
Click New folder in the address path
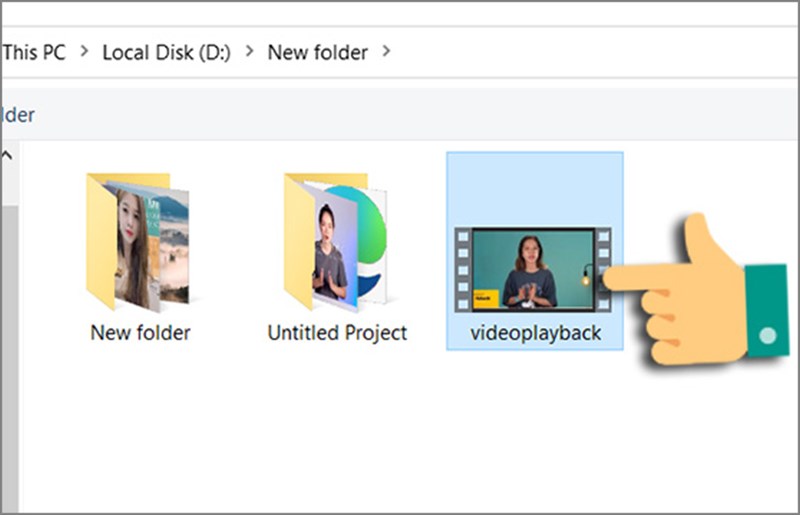[x=317, y=52]
